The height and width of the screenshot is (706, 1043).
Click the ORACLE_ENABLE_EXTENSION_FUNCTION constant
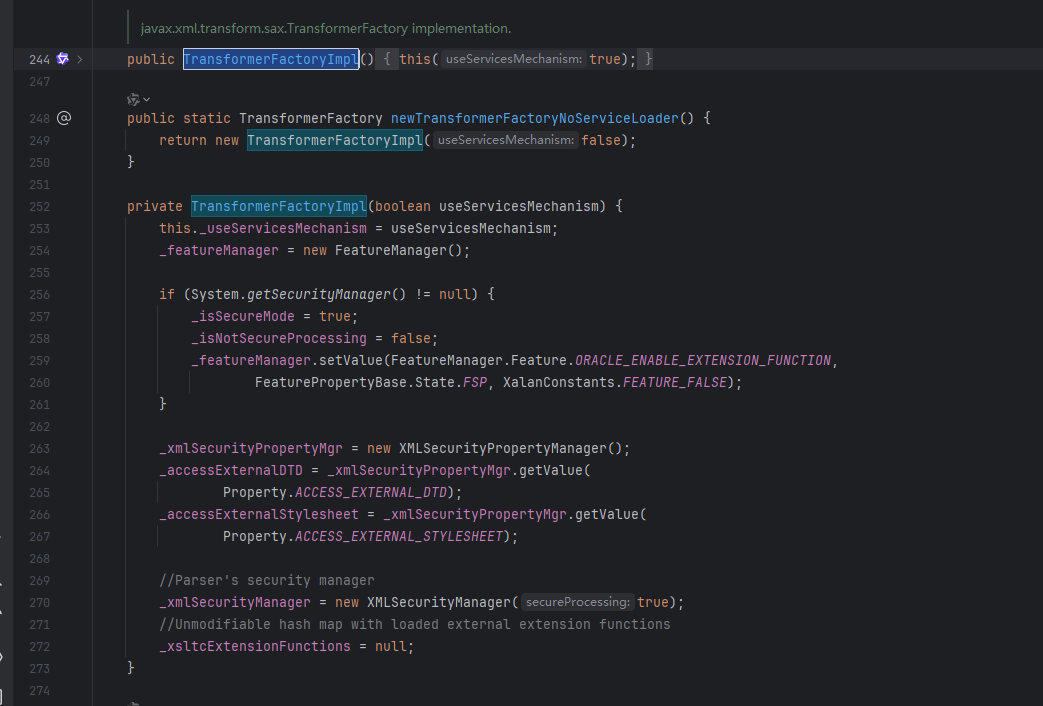(x=702, y=360)
